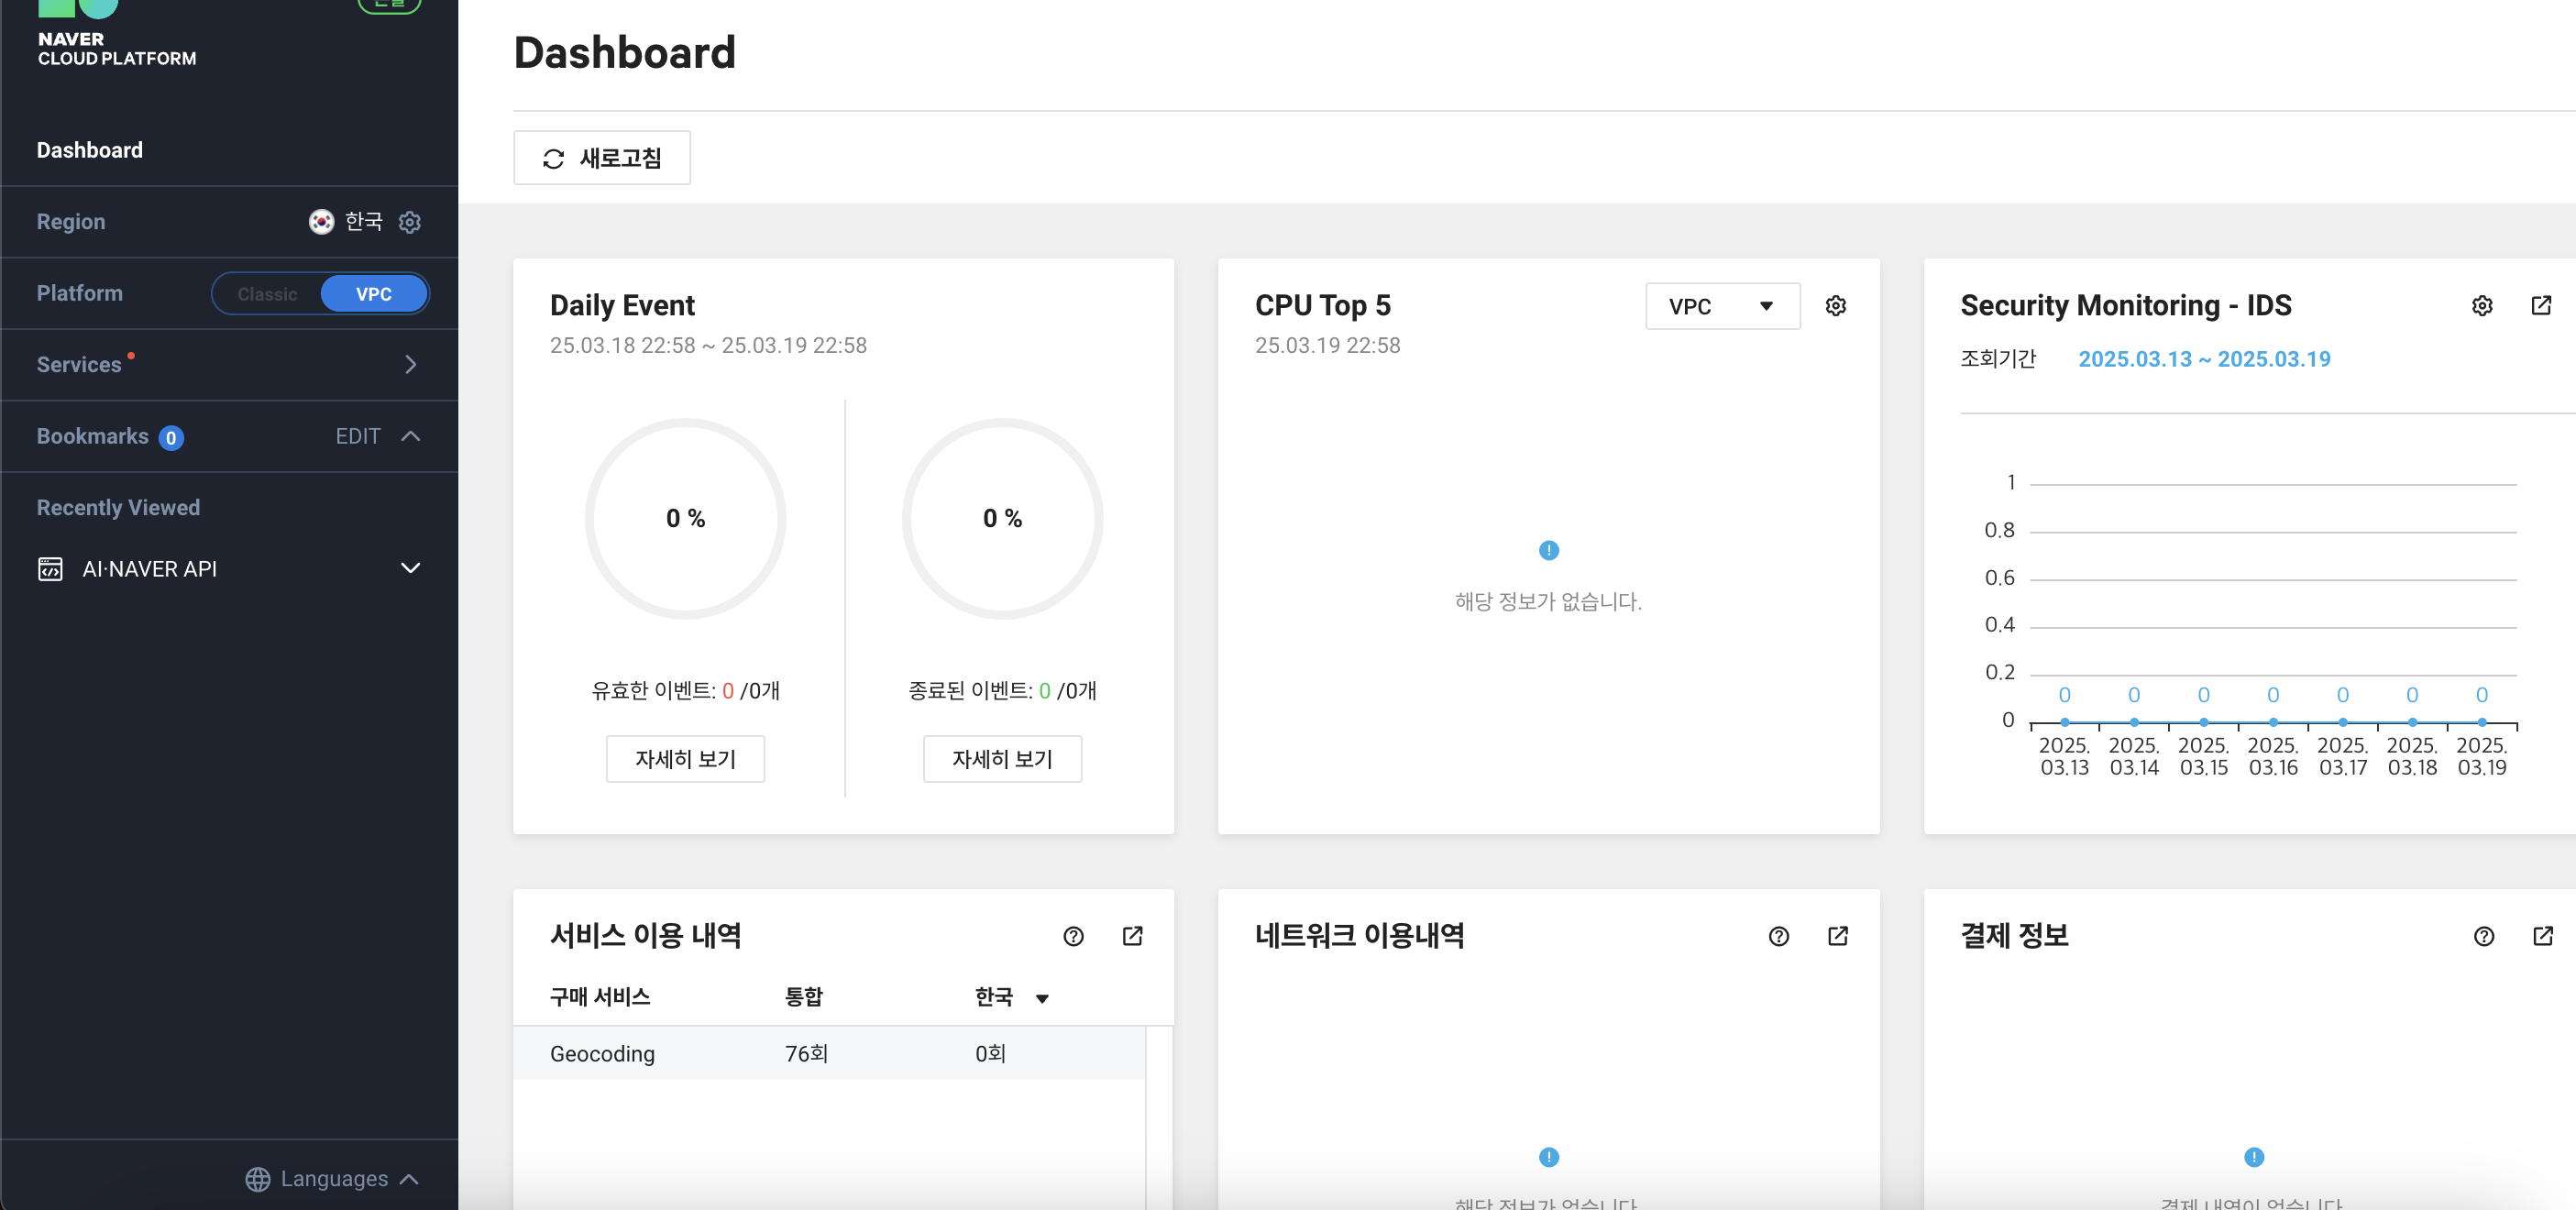The width and height of the screenshot is (2576, 1210).
Task: Switch Platform to Classic
Action: coord(267,294)
